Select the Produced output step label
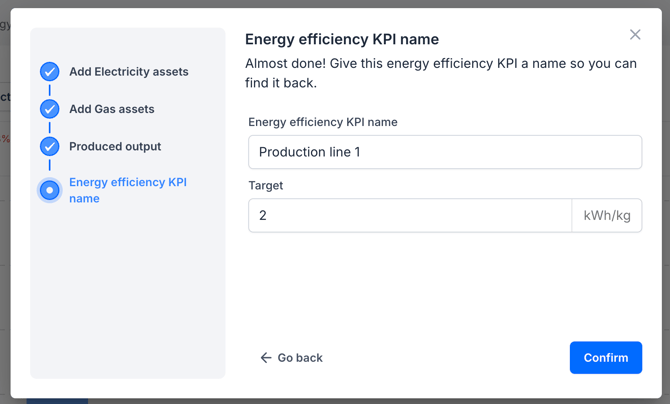 115,146
